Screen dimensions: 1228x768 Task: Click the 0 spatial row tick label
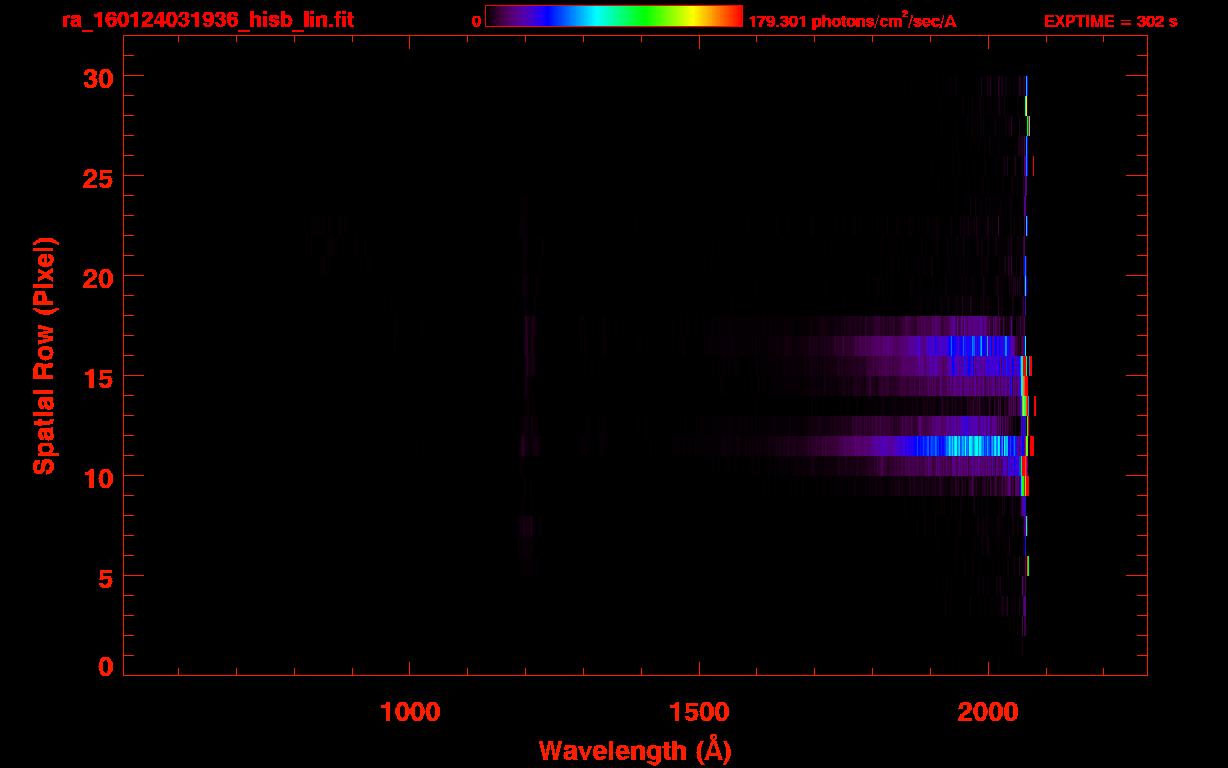(104, 667)
